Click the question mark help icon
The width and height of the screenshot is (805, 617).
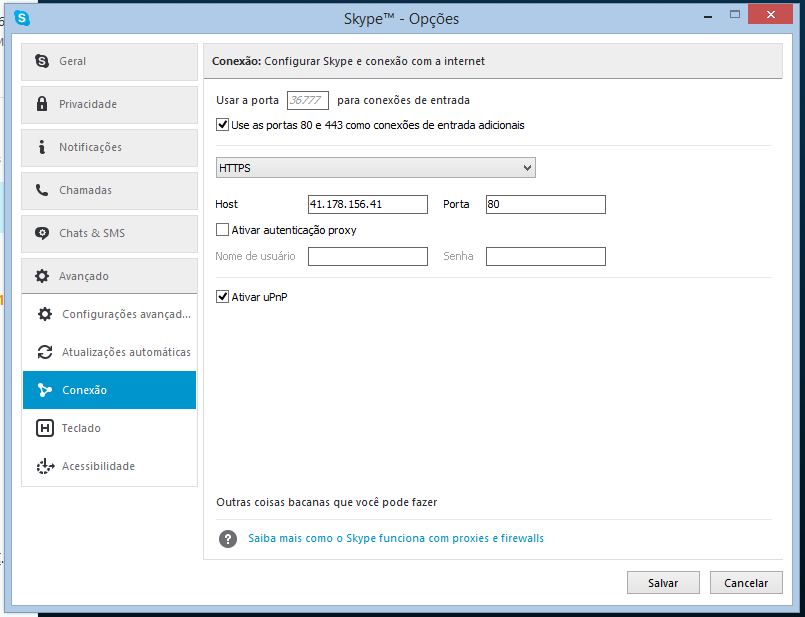(228, 538)
